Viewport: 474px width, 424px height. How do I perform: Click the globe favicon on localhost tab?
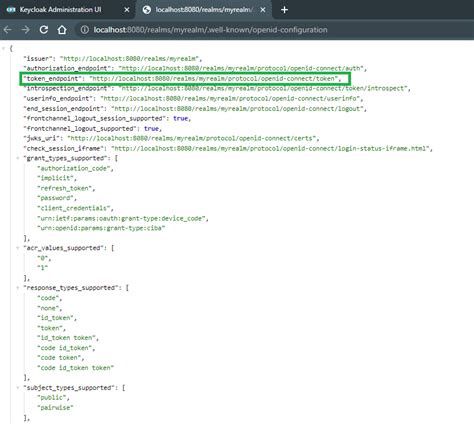click(x=147, y=10)
